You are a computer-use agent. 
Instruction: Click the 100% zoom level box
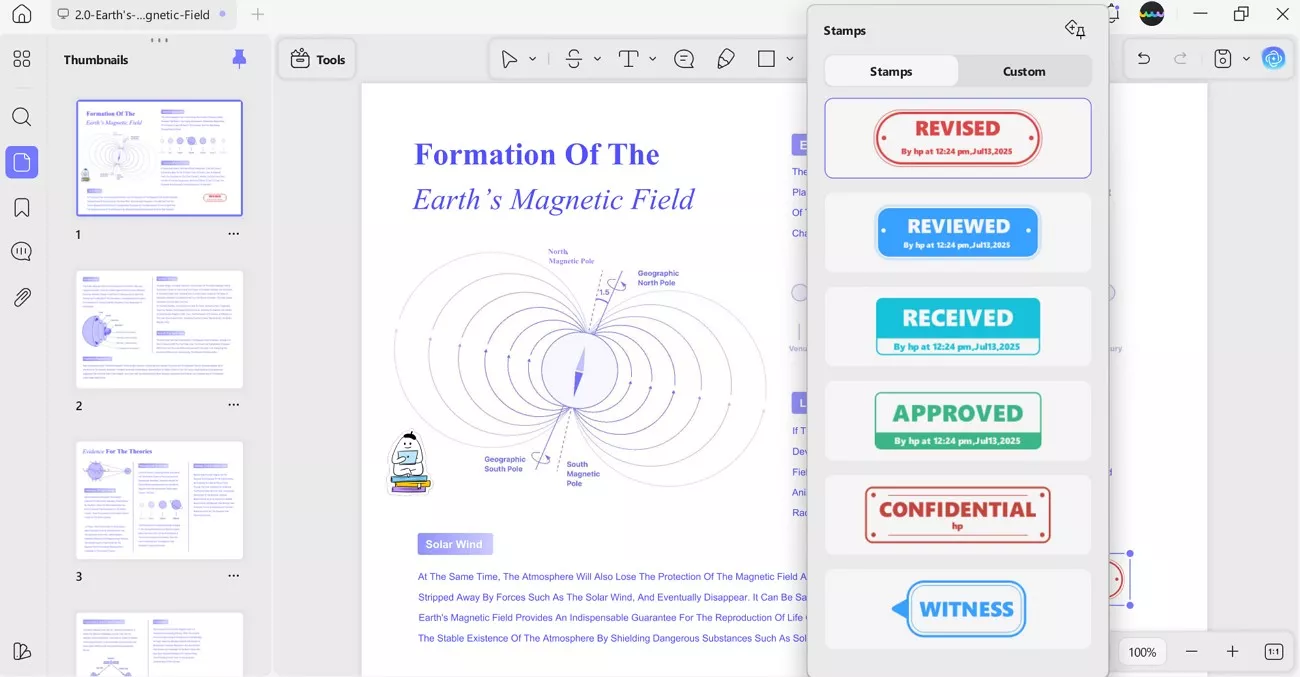coord(1143,651)
